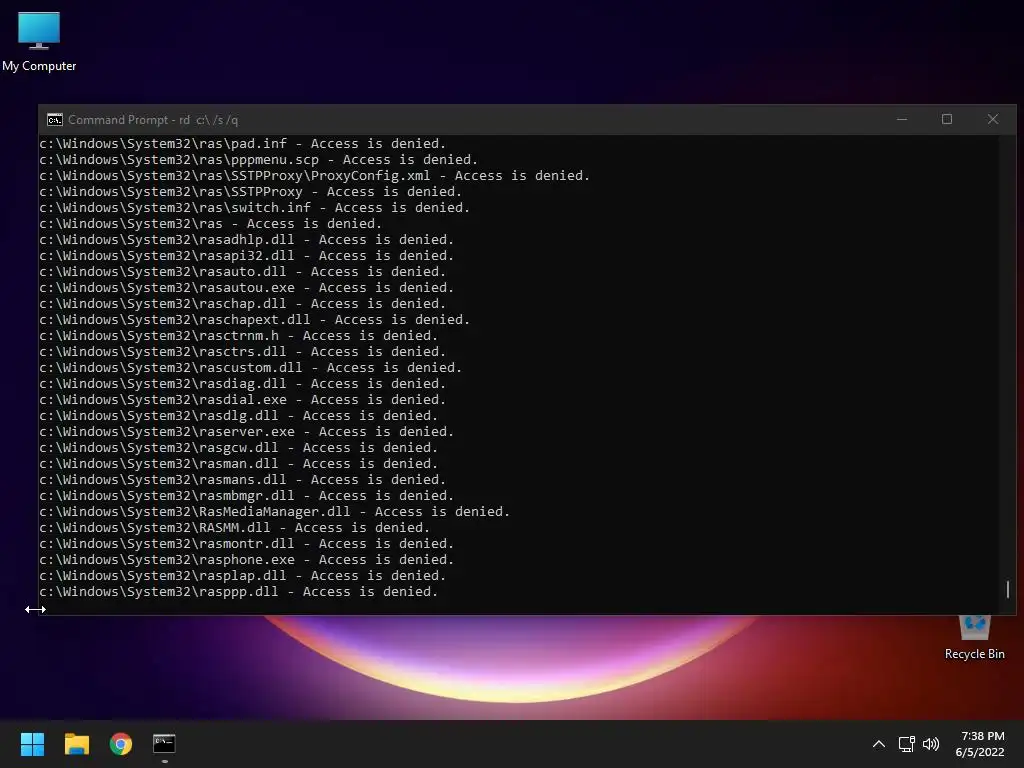Close the Command Prompt window
The width and height of the screenshot is (1024, 768).
(x=993, y=120)
